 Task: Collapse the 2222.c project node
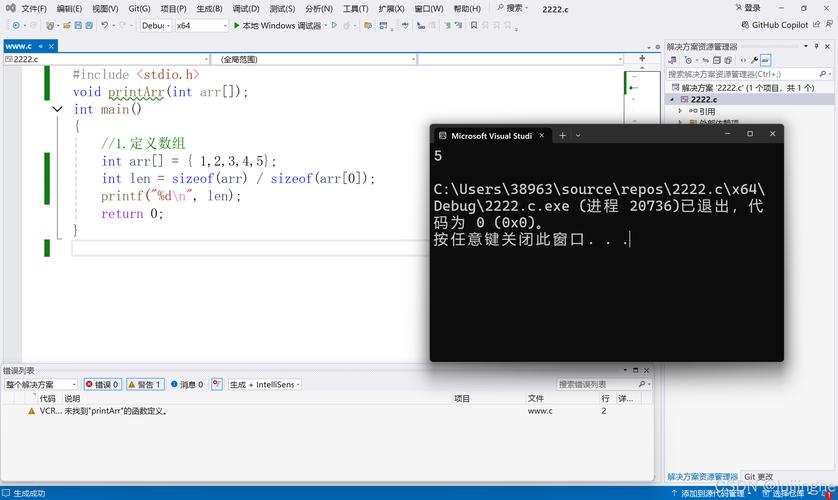[x=672, y=100]
